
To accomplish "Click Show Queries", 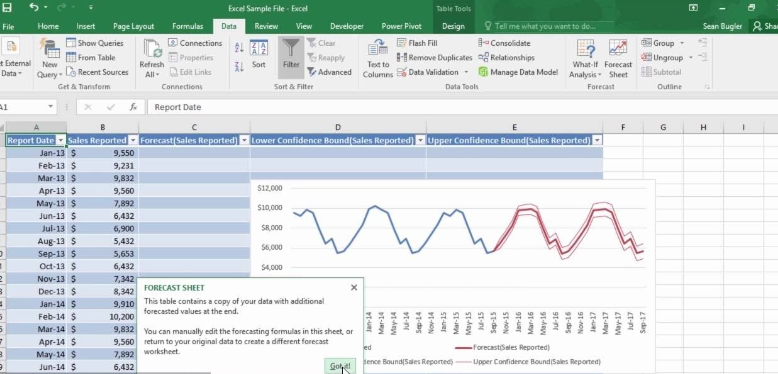I will coord(95,43).
